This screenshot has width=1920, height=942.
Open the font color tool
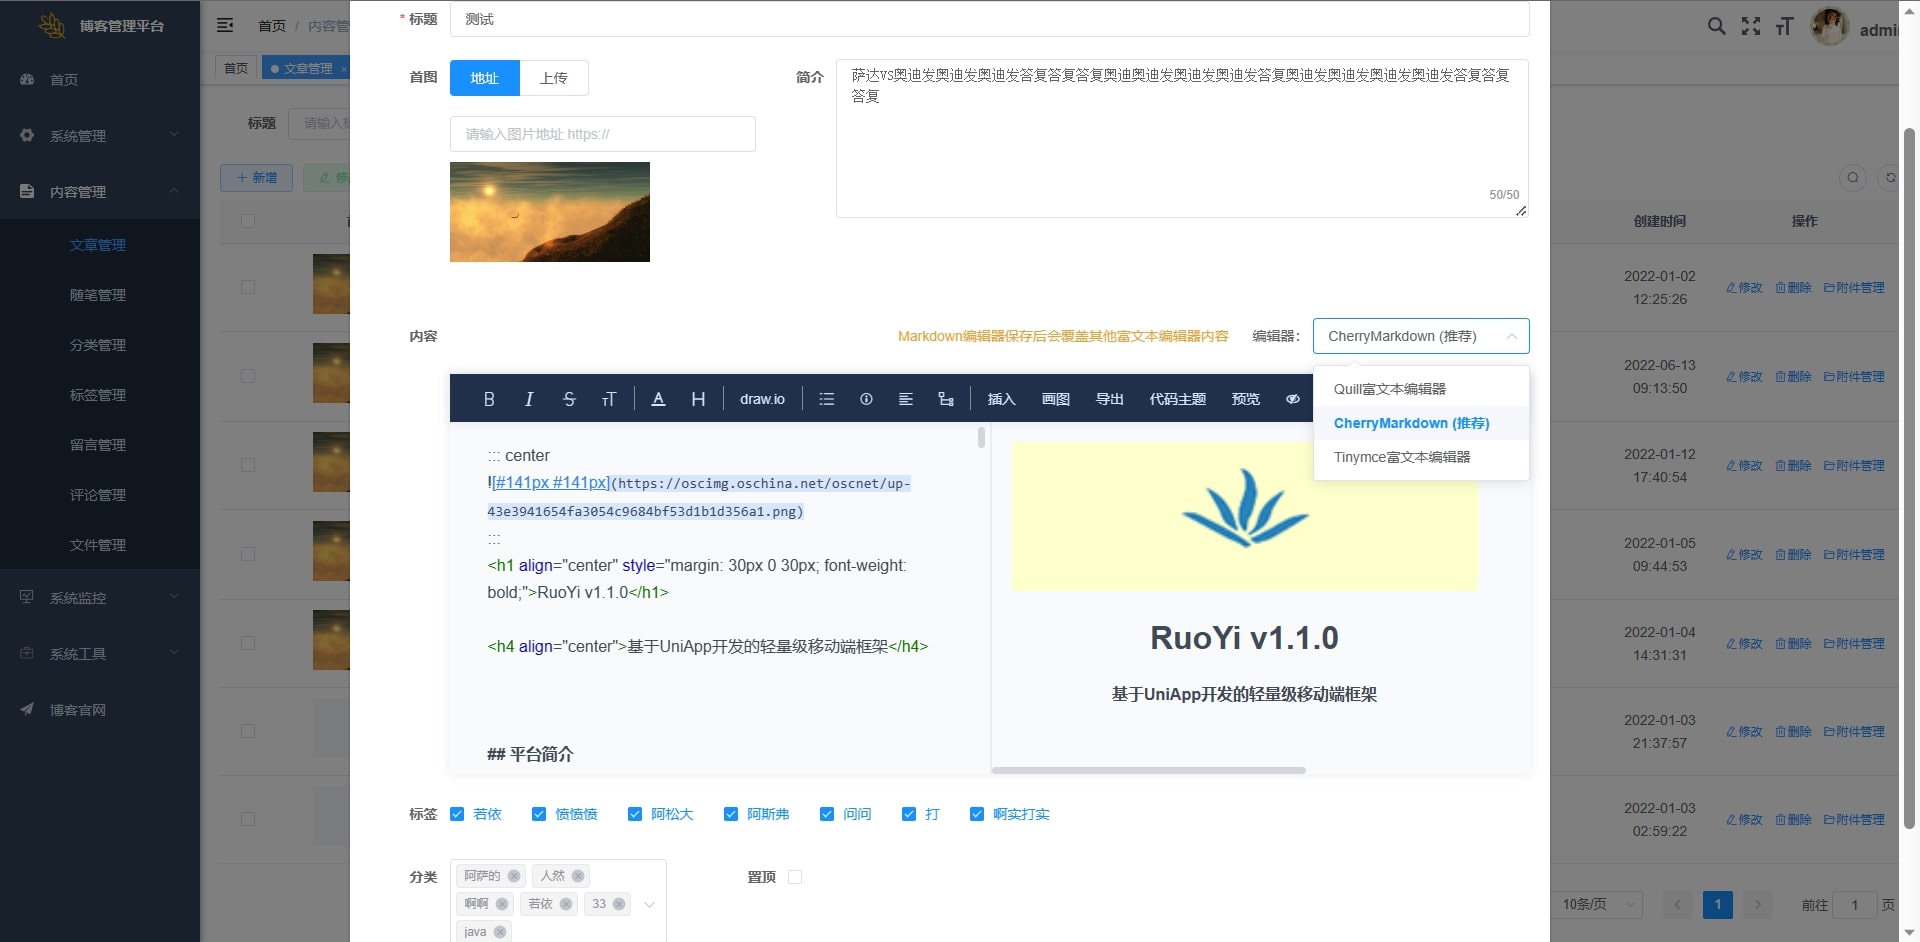click(658, 399)
